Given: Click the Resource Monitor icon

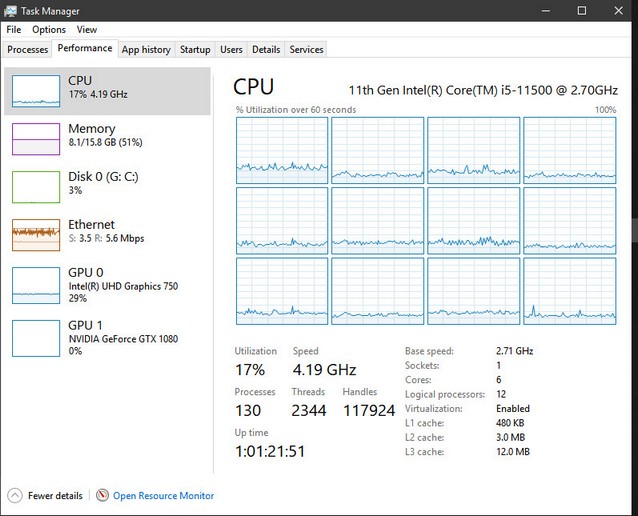Looking at the screenshot, I should (x=102, y=495).
